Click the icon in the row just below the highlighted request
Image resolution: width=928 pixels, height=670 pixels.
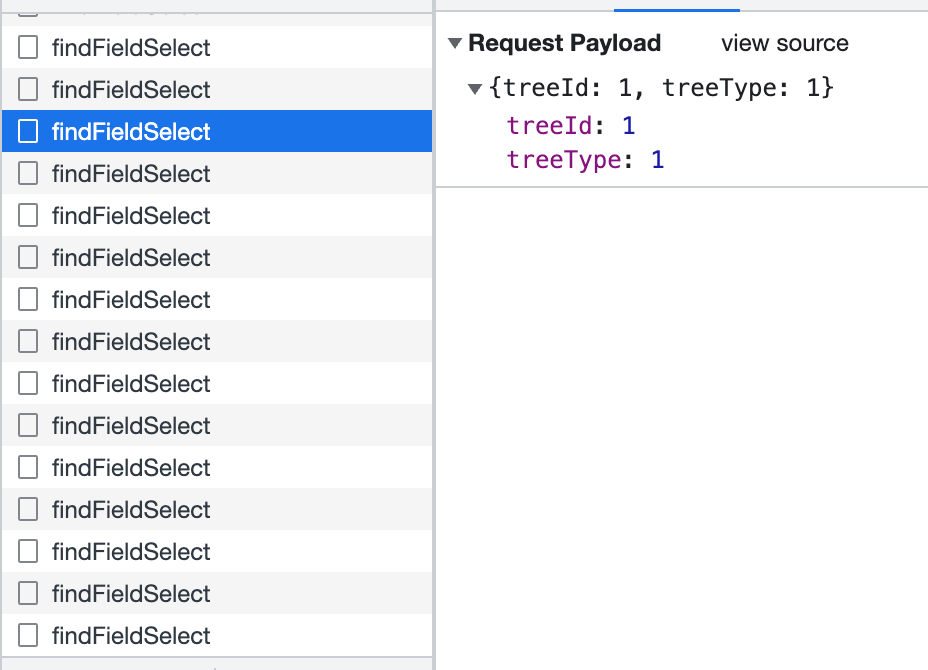tap(29, 174)
